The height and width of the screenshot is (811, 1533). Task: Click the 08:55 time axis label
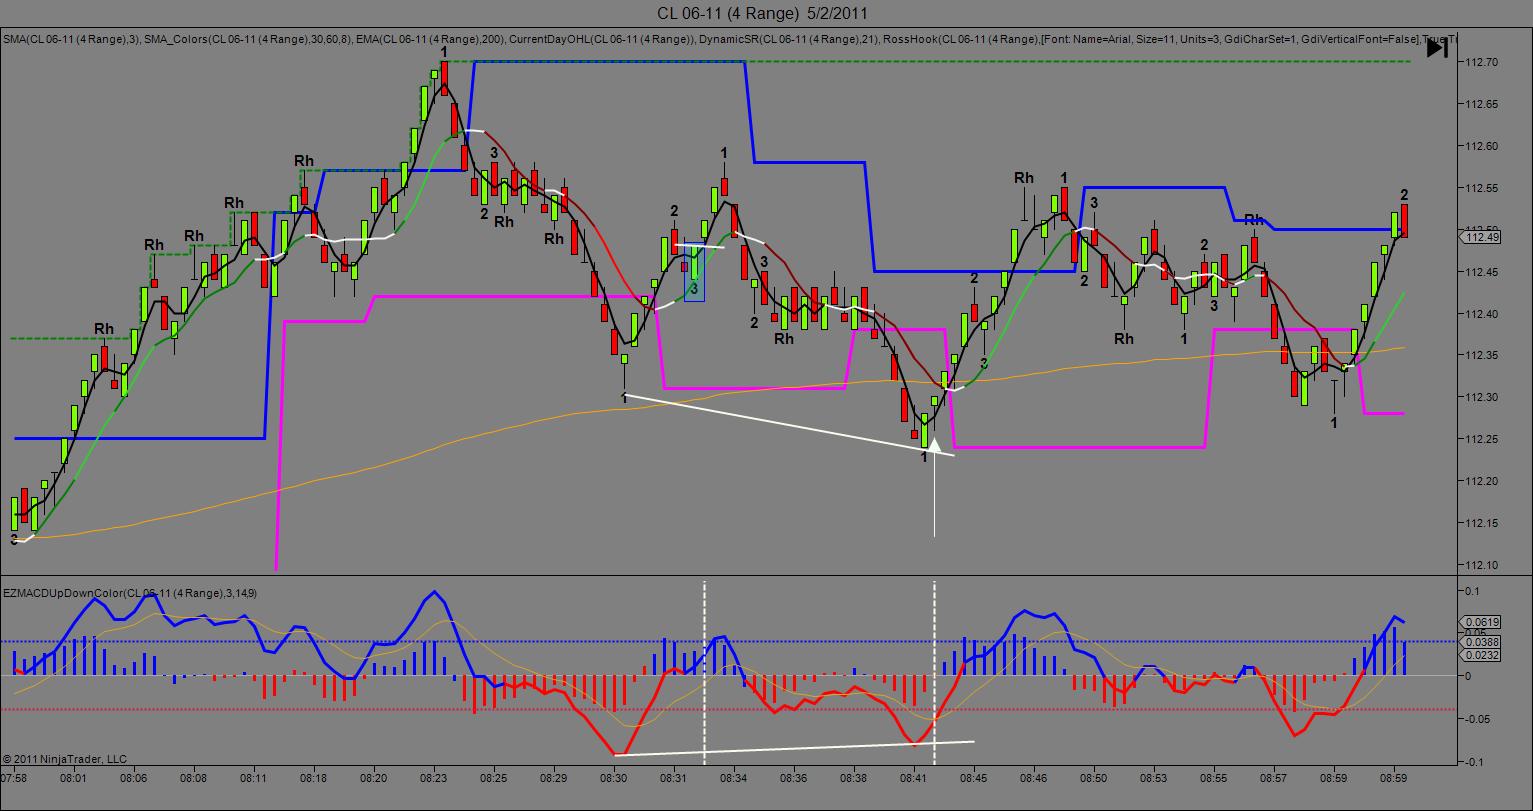(1214, 777)
